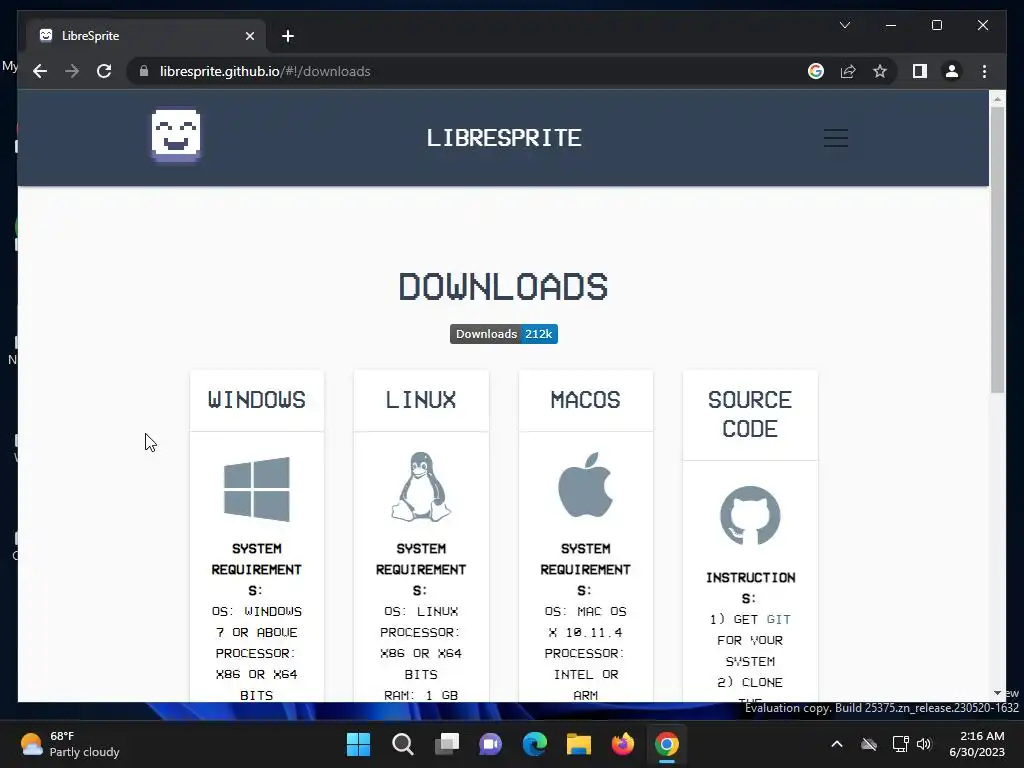Image resolution: width=1024 pixels, height=768 pixels.
Task: Click the Apple logo in the macOS card
Action: 585,485
